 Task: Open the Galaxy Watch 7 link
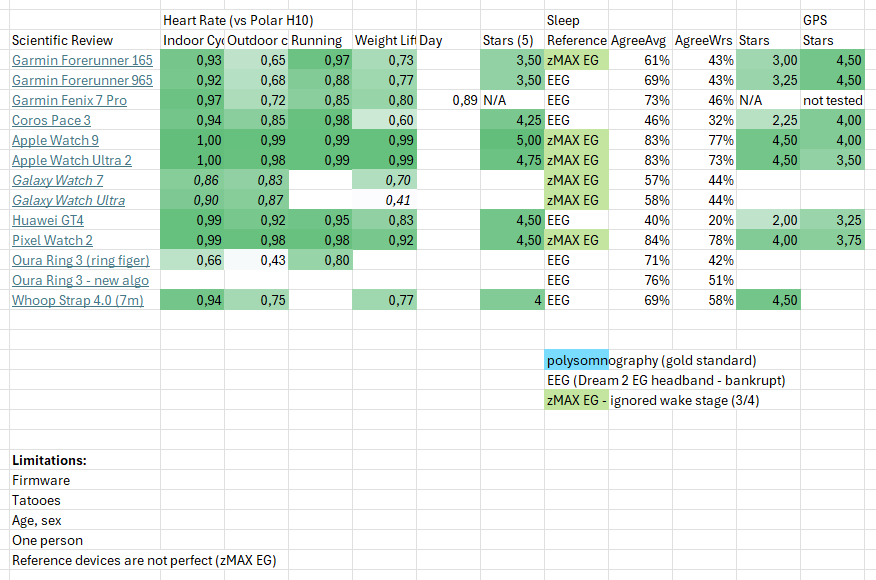click(x=57, y=181)
